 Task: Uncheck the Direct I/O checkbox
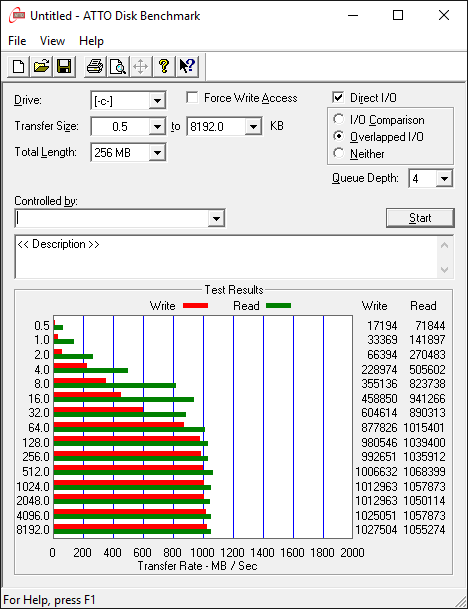point(338,97)
